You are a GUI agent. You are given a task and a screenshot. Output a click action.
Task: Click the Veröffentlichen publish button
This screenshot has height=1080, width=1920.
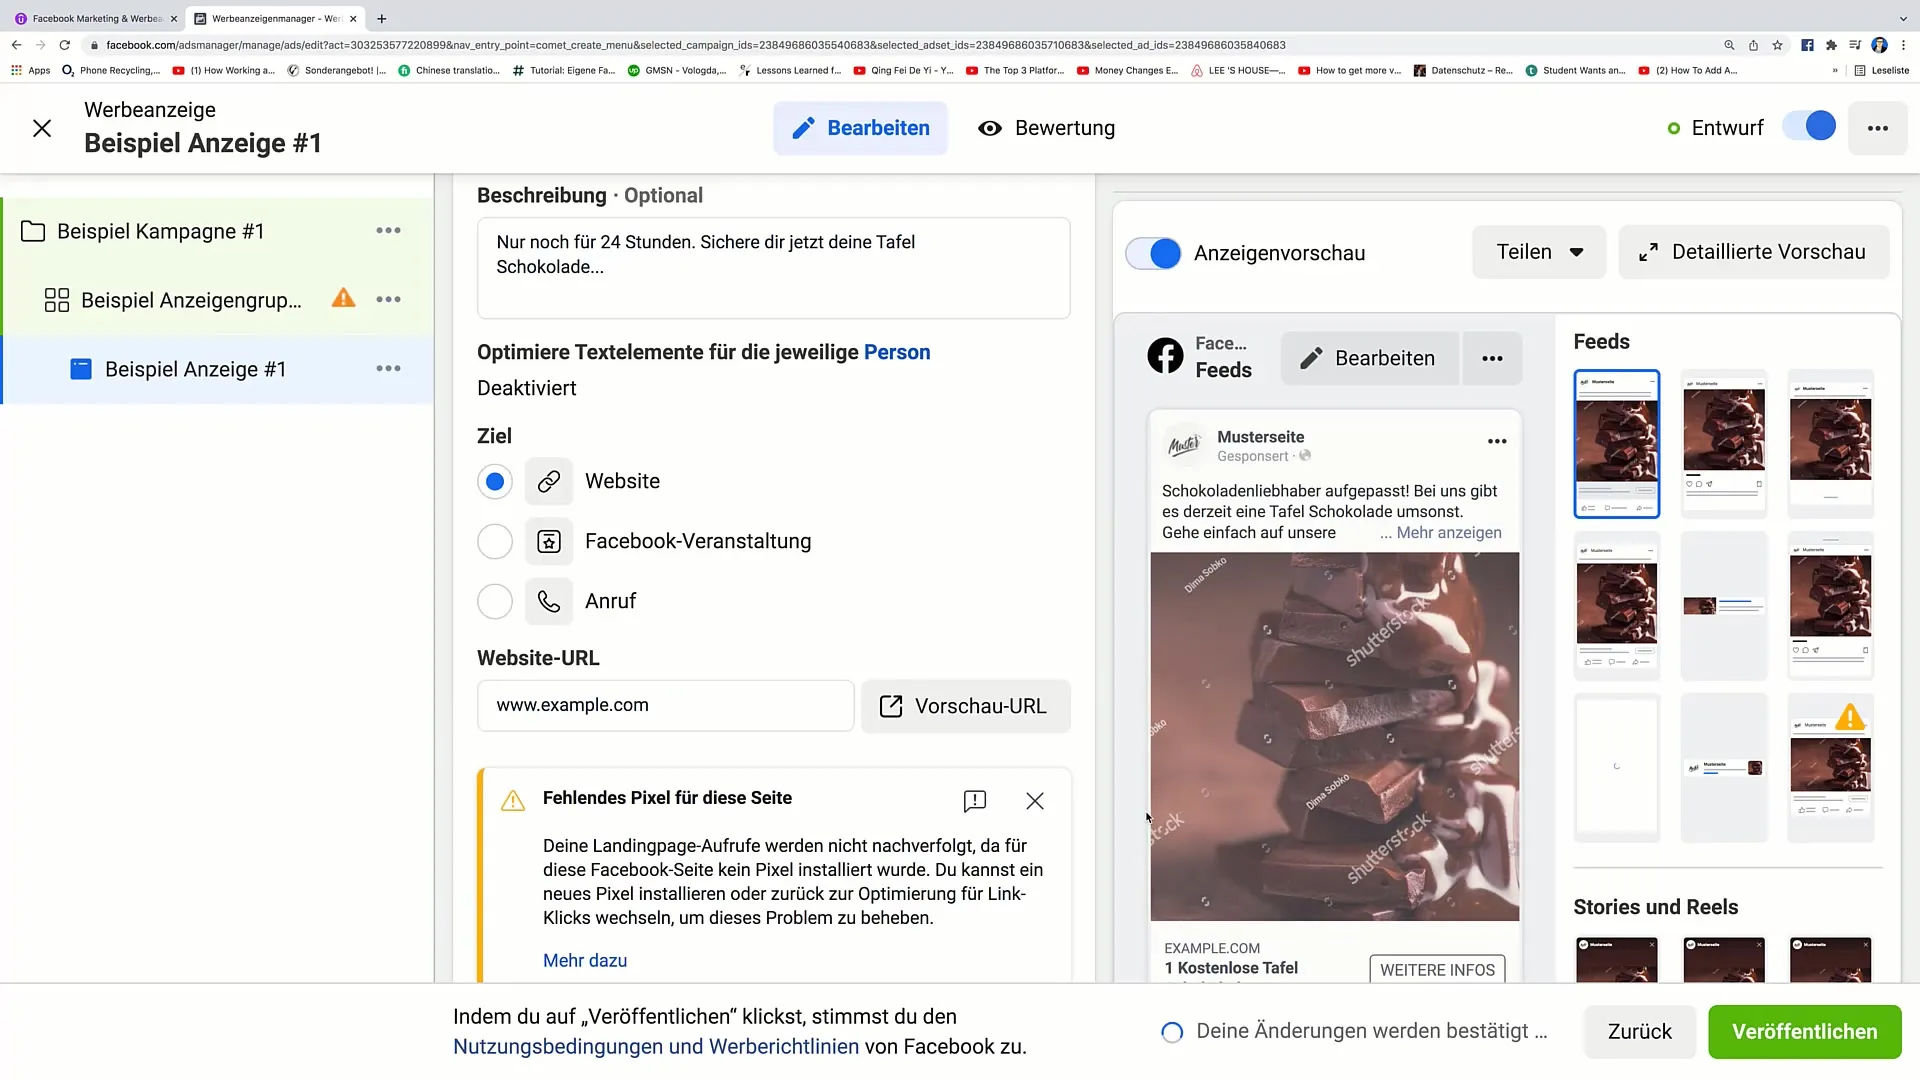(1804, 1031)
